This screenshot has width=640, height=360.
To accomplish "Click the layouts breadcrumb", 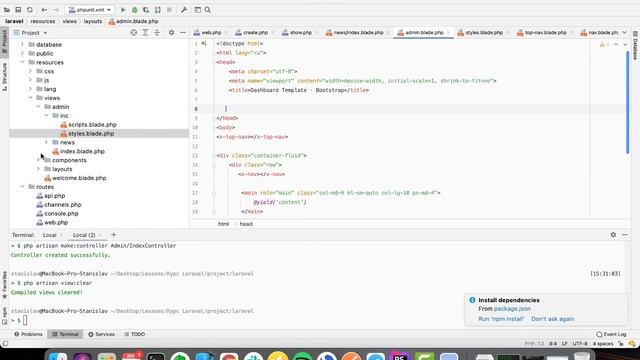I will coord(93,21).
